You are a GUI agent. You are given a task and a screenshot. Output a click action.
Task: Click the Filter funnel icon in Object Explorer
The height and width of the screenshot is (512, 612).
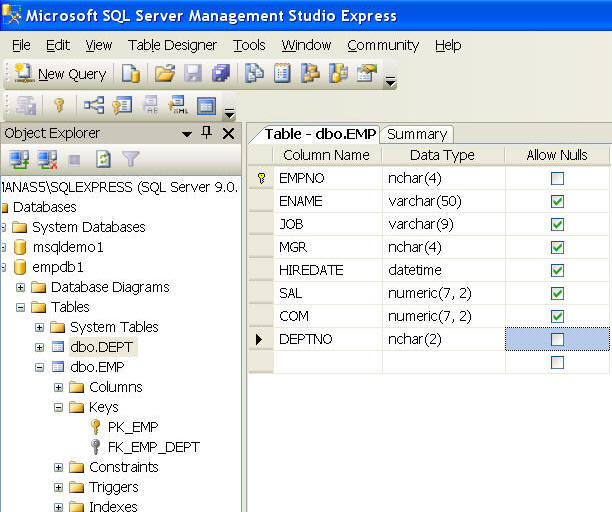pyautogui.click(x=130, y=159)
